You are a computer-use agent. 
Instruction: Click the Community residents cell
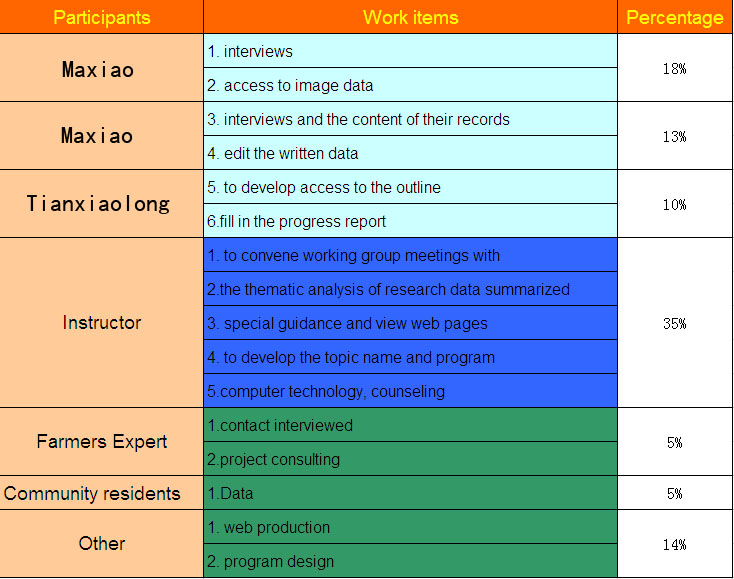coord(102,493)
